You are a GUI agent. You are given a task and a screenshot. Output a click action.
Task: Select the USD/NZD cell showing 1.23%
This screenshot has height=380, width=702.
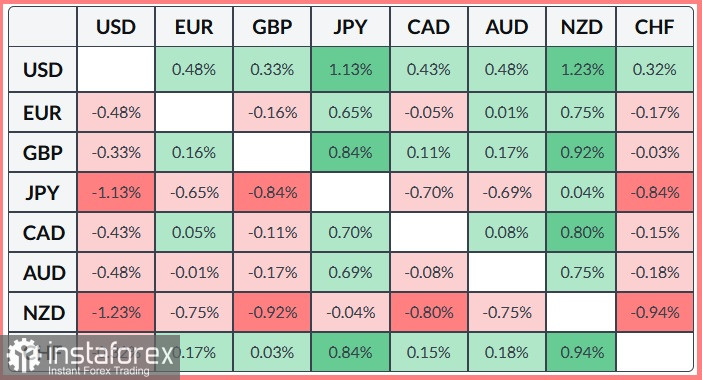(581, 69)
